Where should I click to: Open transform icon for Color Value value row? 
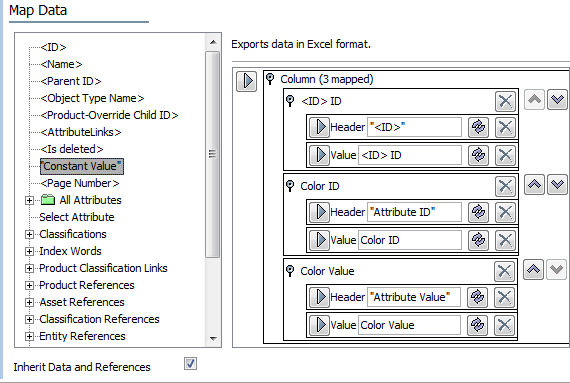(x=477, y=325)
